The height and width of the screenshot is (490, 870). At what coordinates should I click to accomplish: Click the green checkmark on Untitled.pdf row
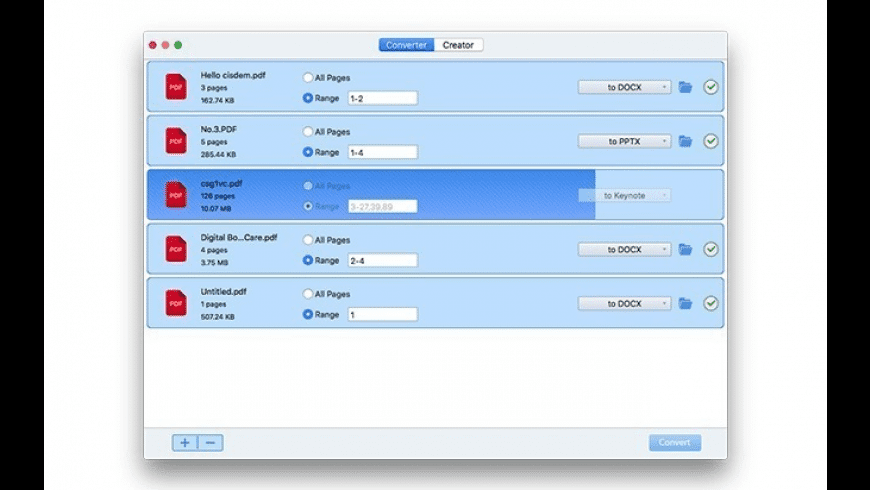click(x=711, y=303)
